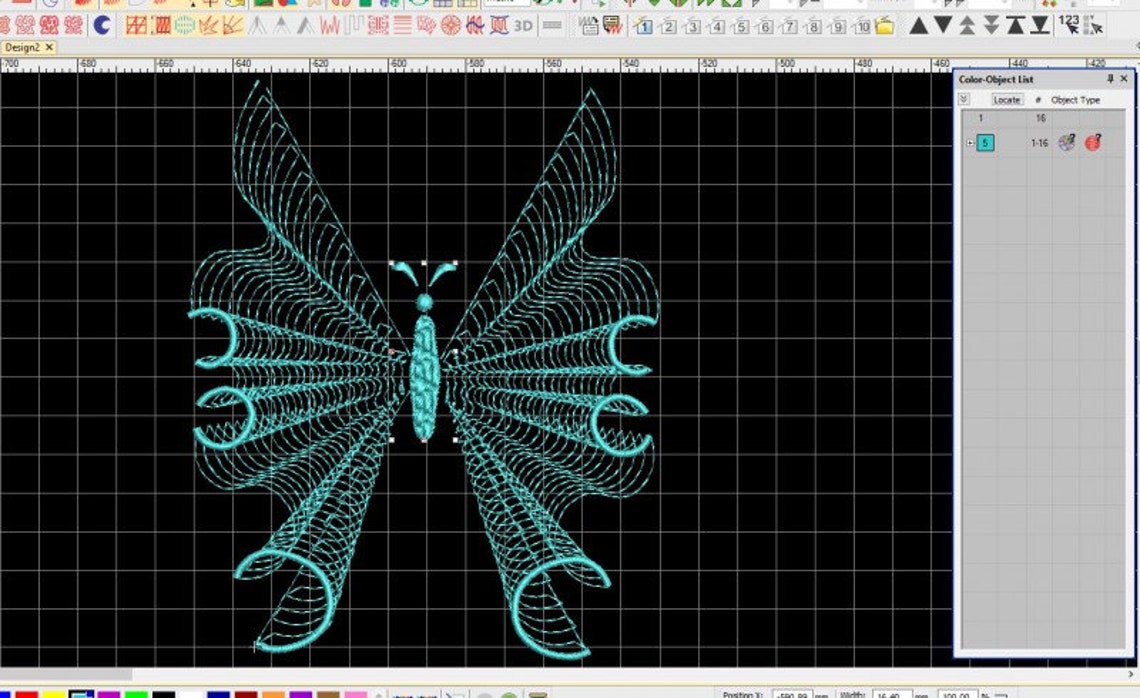The image size is (1140, 698).
Task: Open the Object Type column header menu
Action: coord(1077,99)
